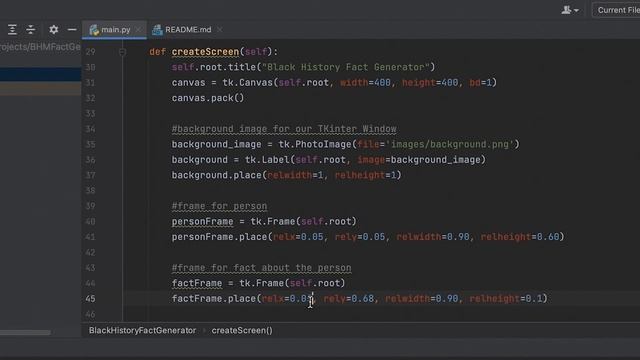The height and width of the screenshot is (360, 640).
Task: Click BlackHistoryFactGenerator in the breadcrumb bar
Action: 142,330
